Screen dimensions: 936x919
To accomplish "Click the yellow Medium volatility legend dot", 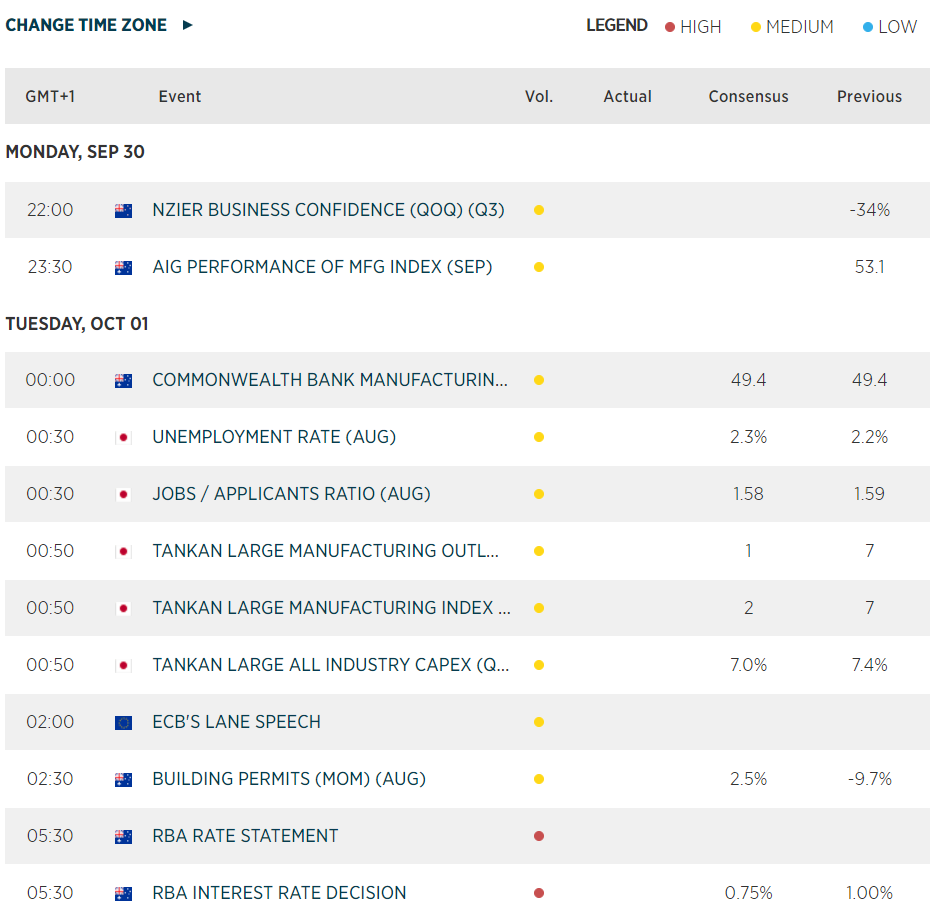I will click(x=756, y=27).
